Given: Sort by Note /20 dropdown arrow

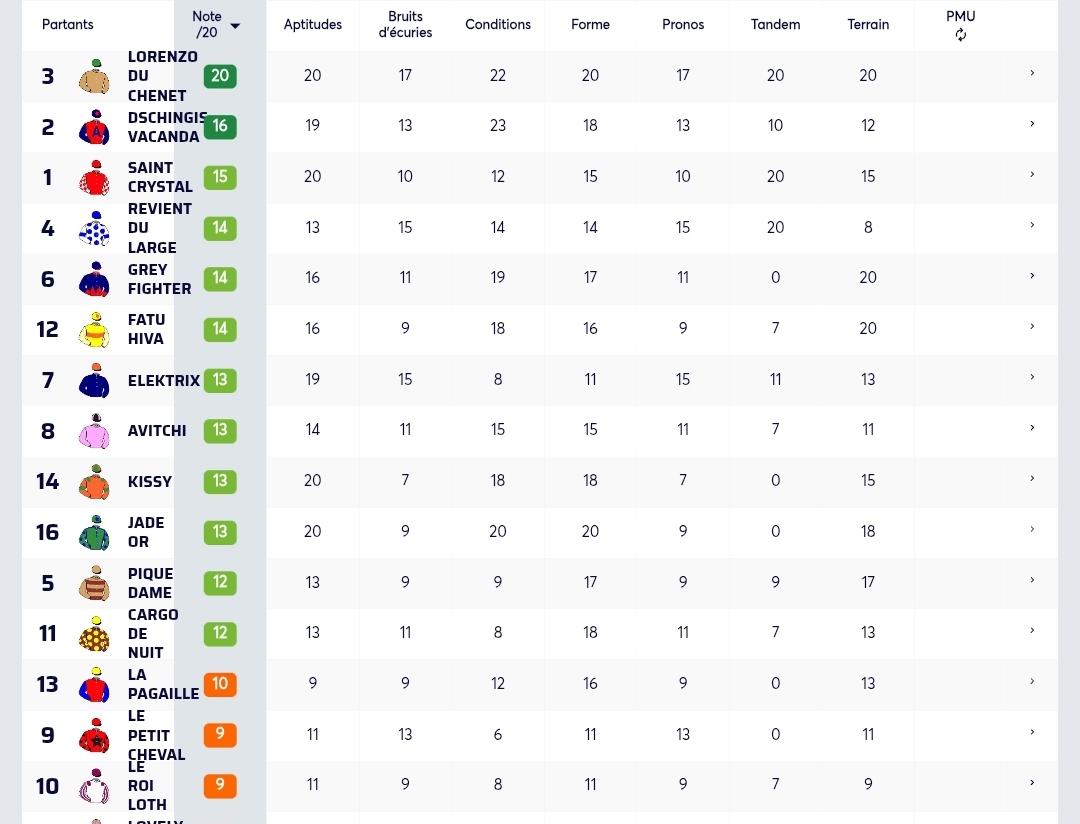Looking at the screenshot, I should point(235,26).
